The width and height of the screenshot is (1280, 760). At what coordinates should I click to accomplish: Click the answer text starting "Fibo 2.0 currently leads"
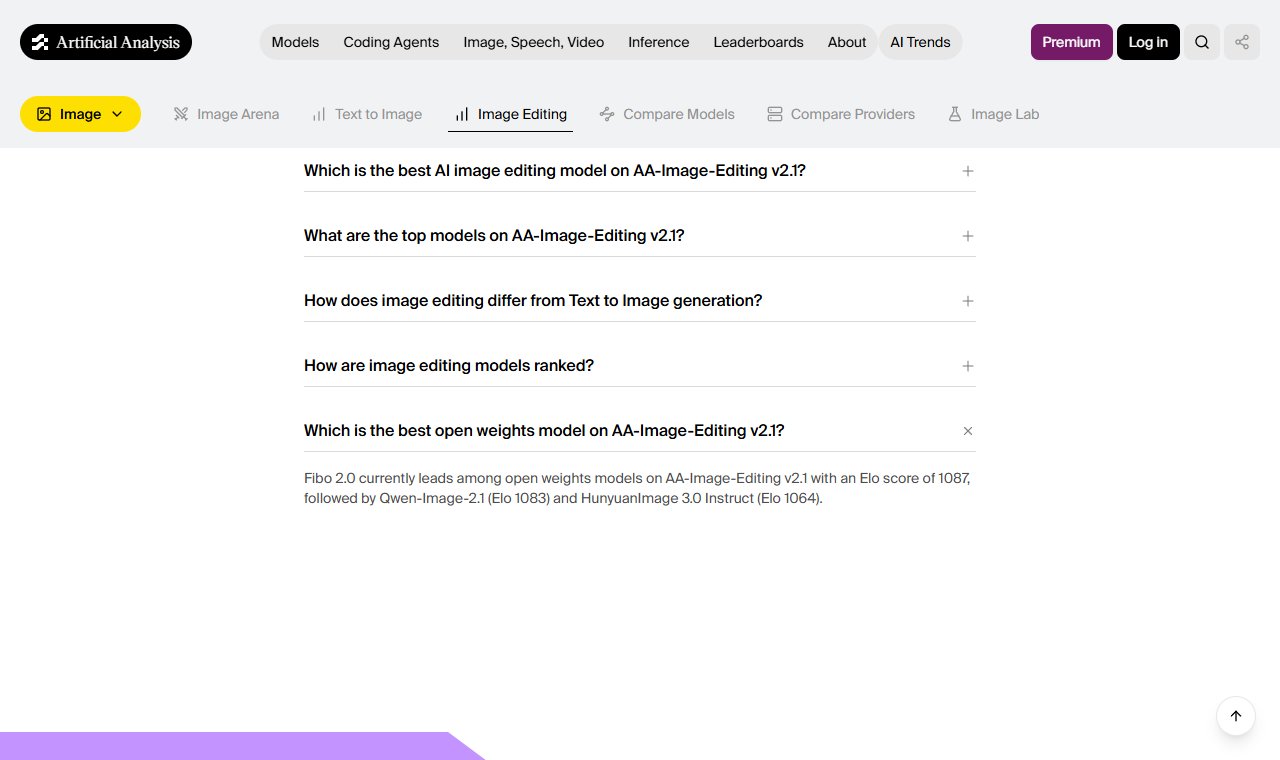click(x=637, y=488)
